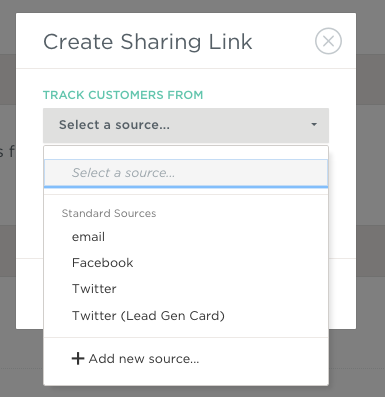The height and width of the screenshot is (397, 385).
Task: Click the grey overlay left of the dialog
Action: (x=8, y=200)
